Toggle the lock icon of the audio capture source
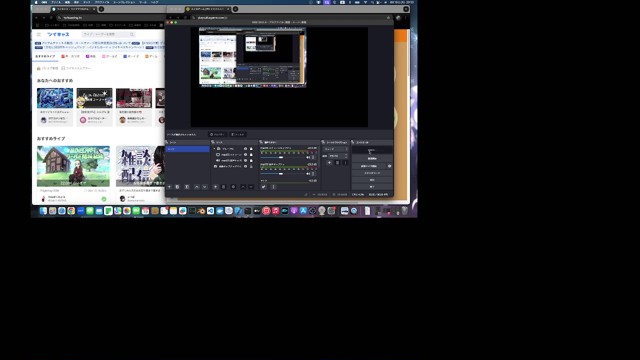This screenshot has height=360, width=640. (251, 160)
